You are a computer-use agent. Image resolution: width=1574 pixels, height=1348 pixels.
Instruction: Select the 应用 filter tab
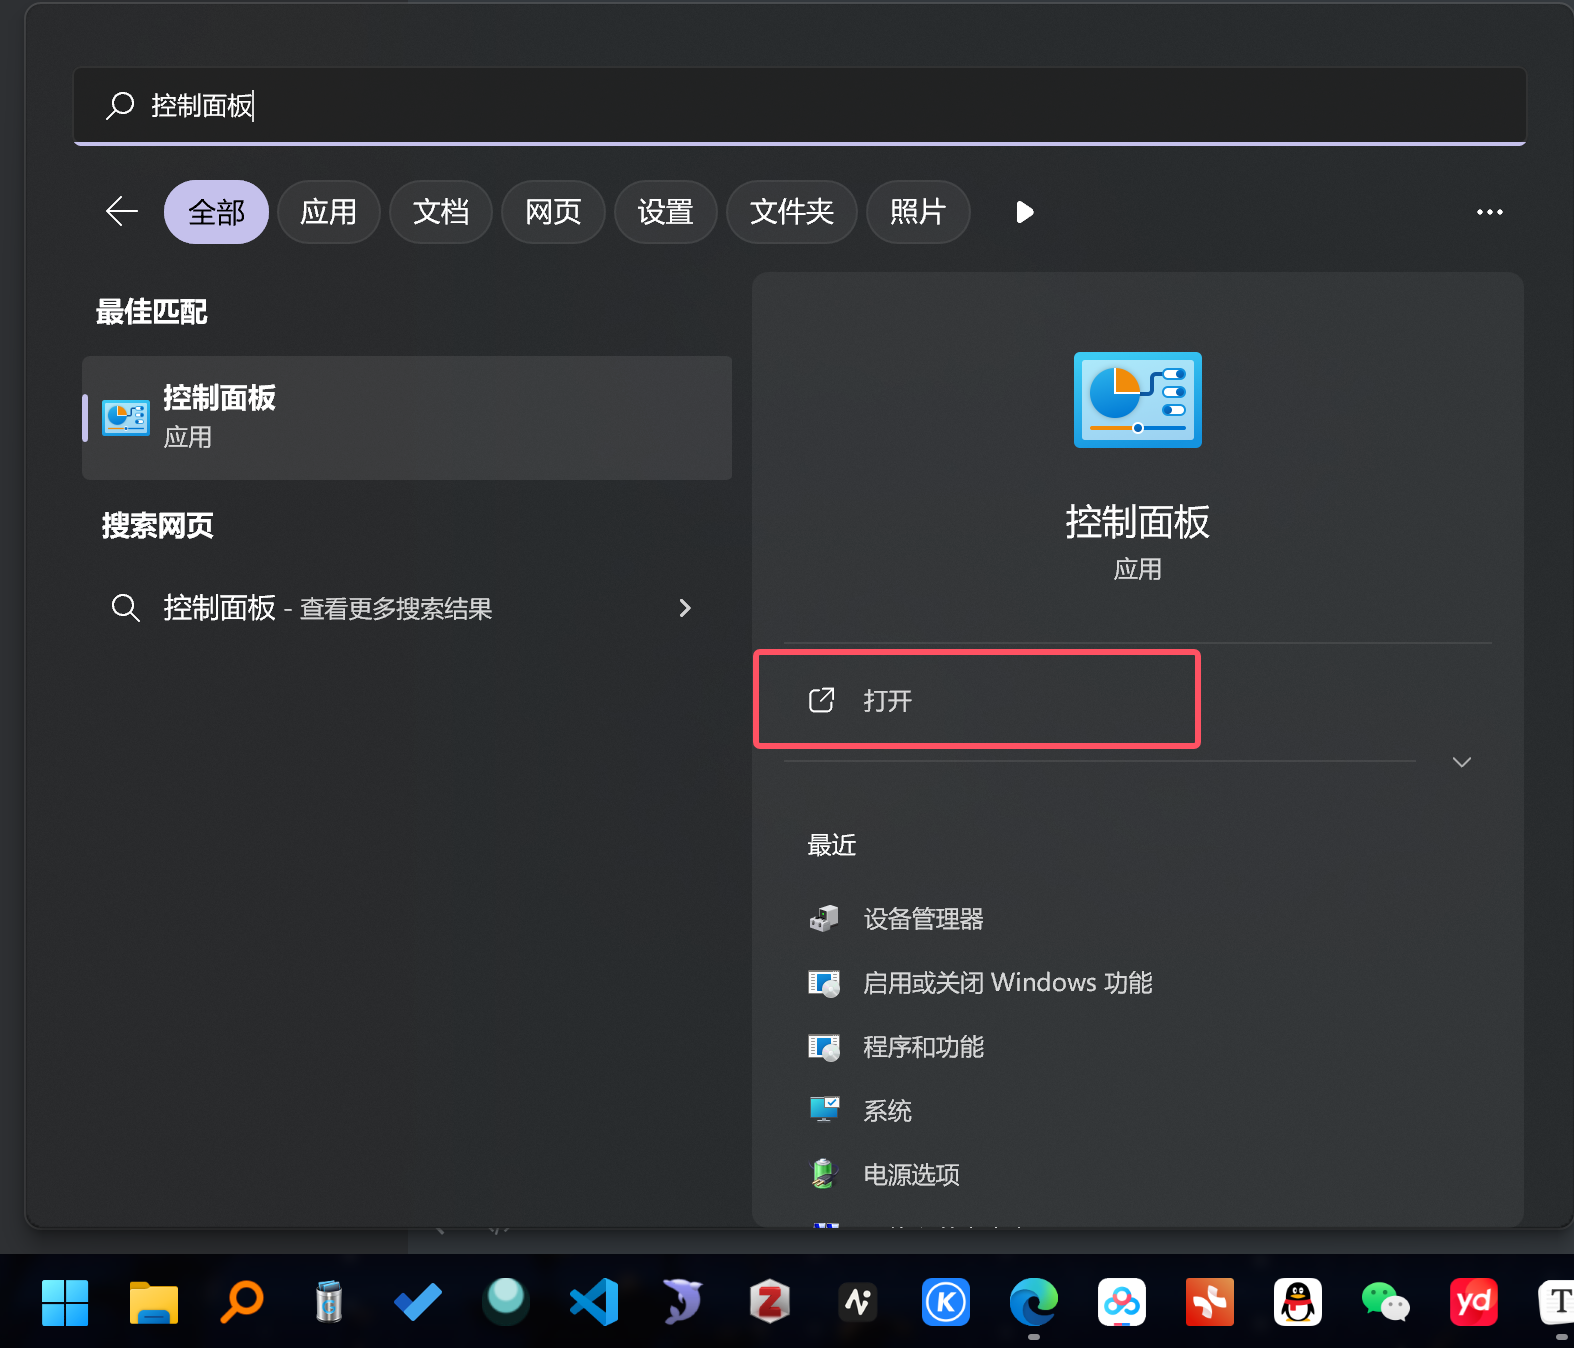pos(328,212)
